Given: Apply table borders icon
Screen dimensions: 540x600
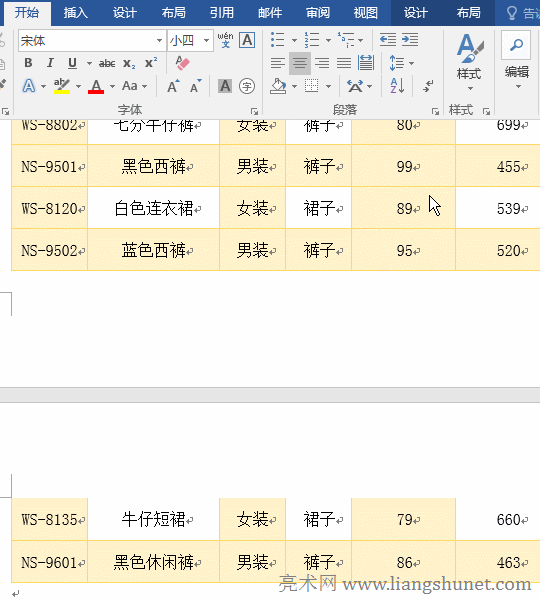Looking at the screenshot, I should click(312, 86).
